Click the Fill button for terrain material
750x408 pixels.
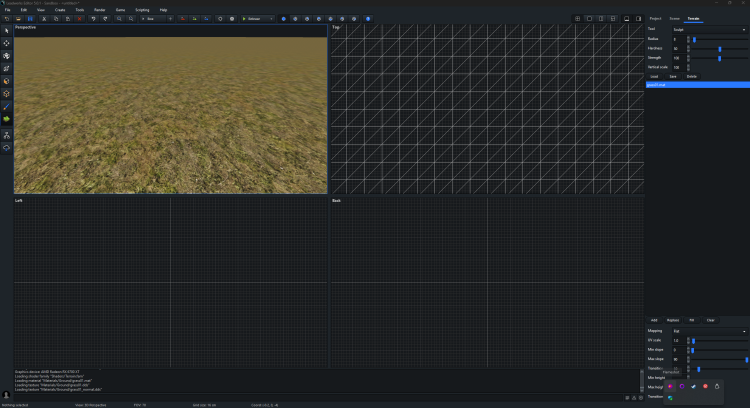pyautogui.click(x=691, y=320)
